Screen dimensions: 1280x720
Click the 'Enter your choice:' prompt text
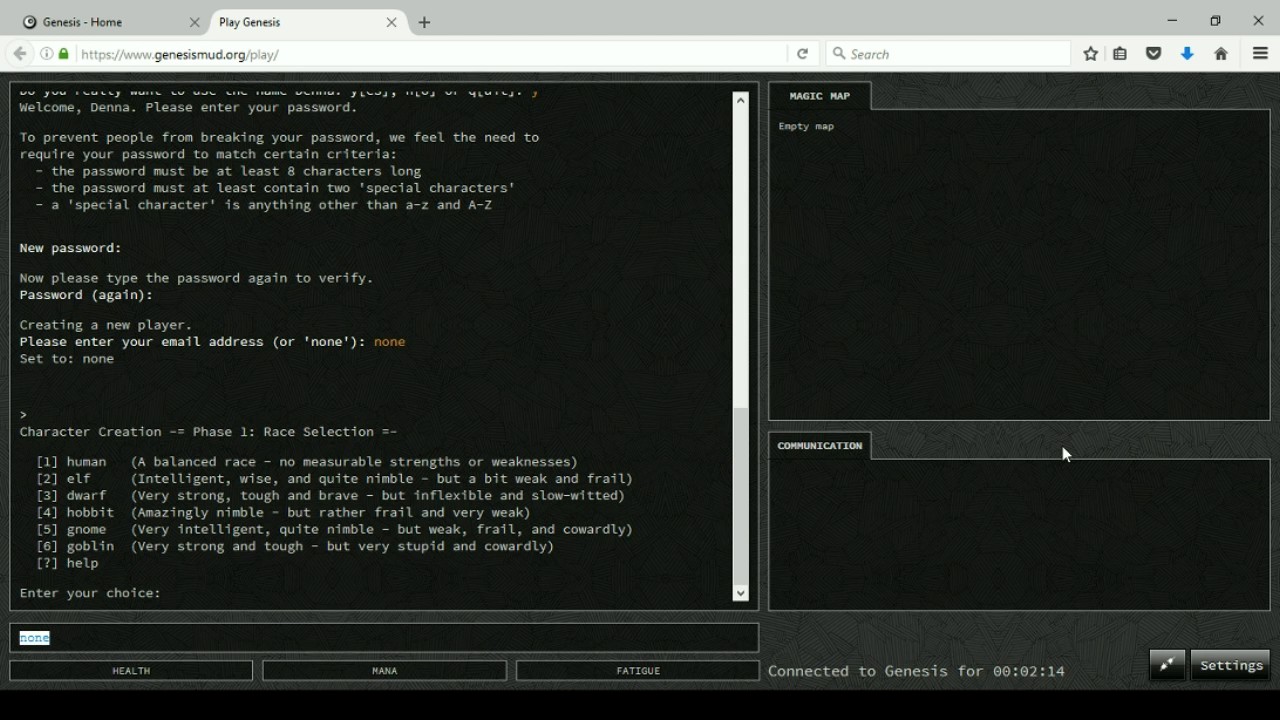click(x=90, y=594)
